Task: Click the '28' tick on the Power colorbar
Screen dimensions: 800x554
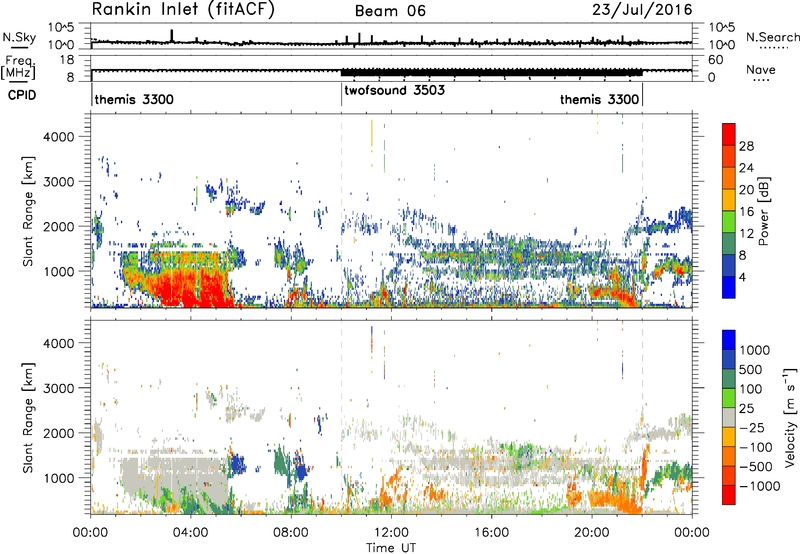Action: (x=746, y=146)
